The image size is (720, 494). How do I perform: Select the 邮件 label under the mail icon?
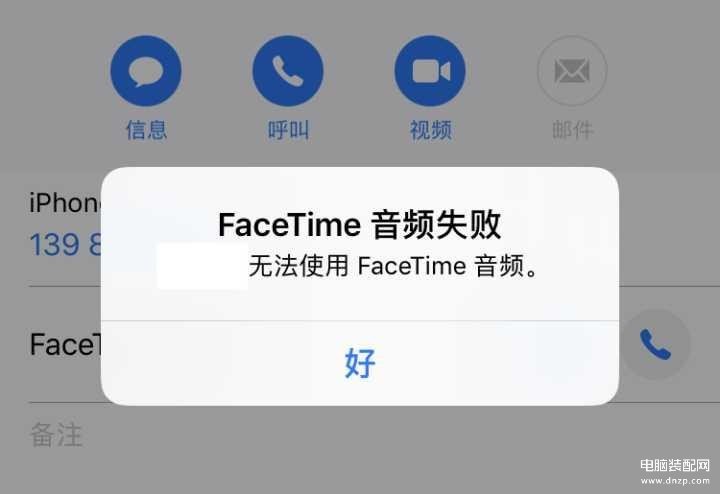[x=573, y=130]
